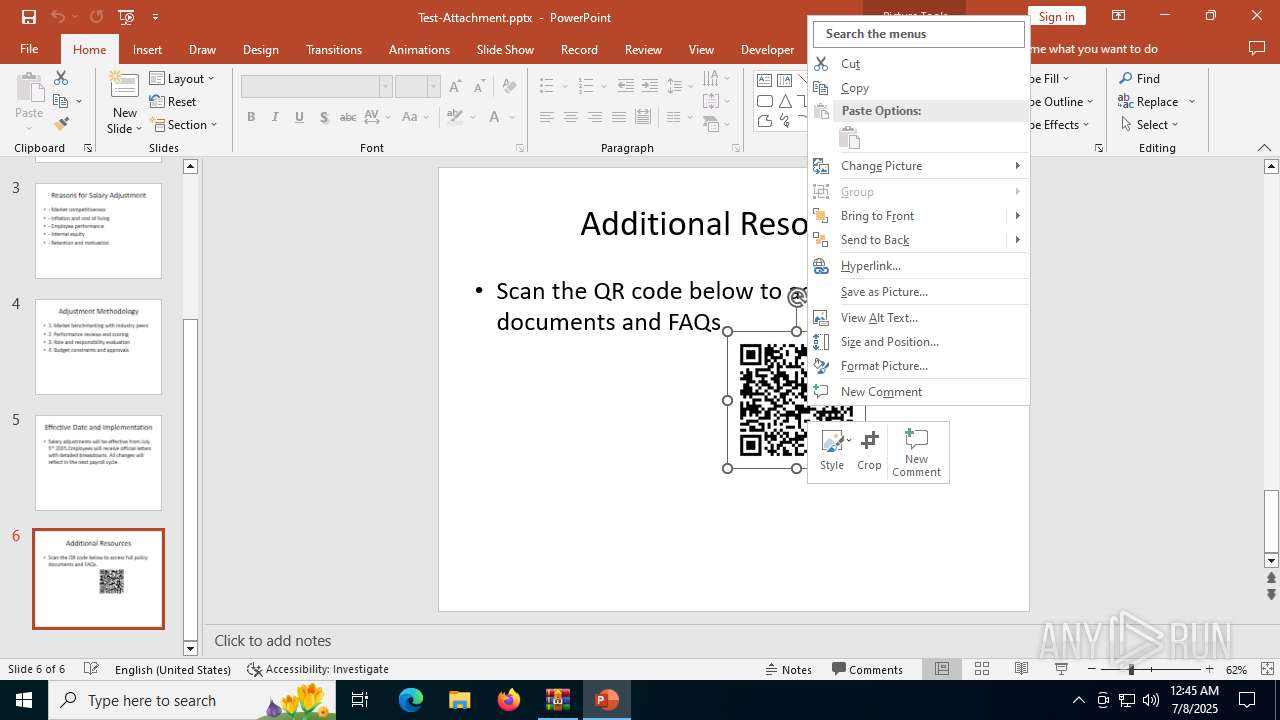Click the Find button
Image resolution: width=1280 pixels, height=720 pixels.
tap(1139, 79)
